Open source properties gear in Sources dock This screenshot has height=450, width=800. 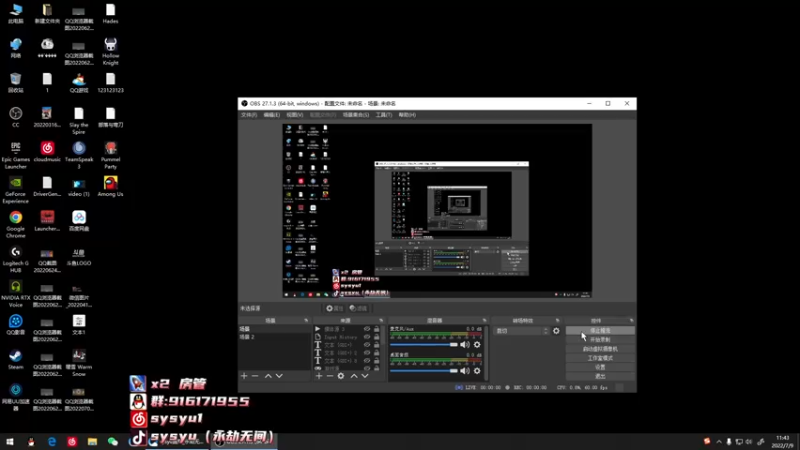tap(341, 376)
